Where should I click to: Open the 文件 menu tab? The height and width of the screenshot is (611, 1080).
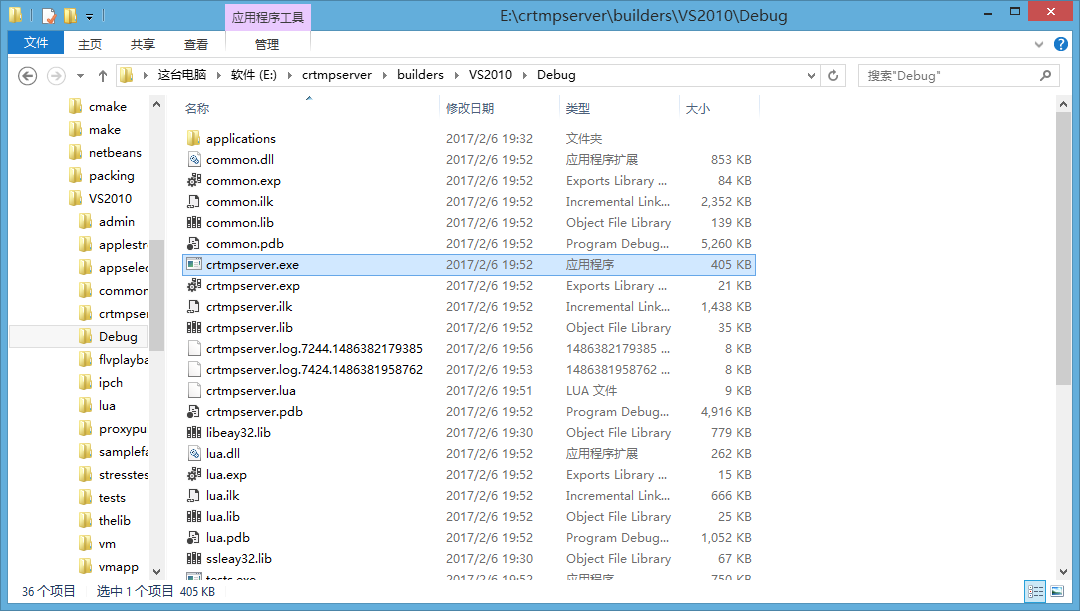tap(36, 43)
